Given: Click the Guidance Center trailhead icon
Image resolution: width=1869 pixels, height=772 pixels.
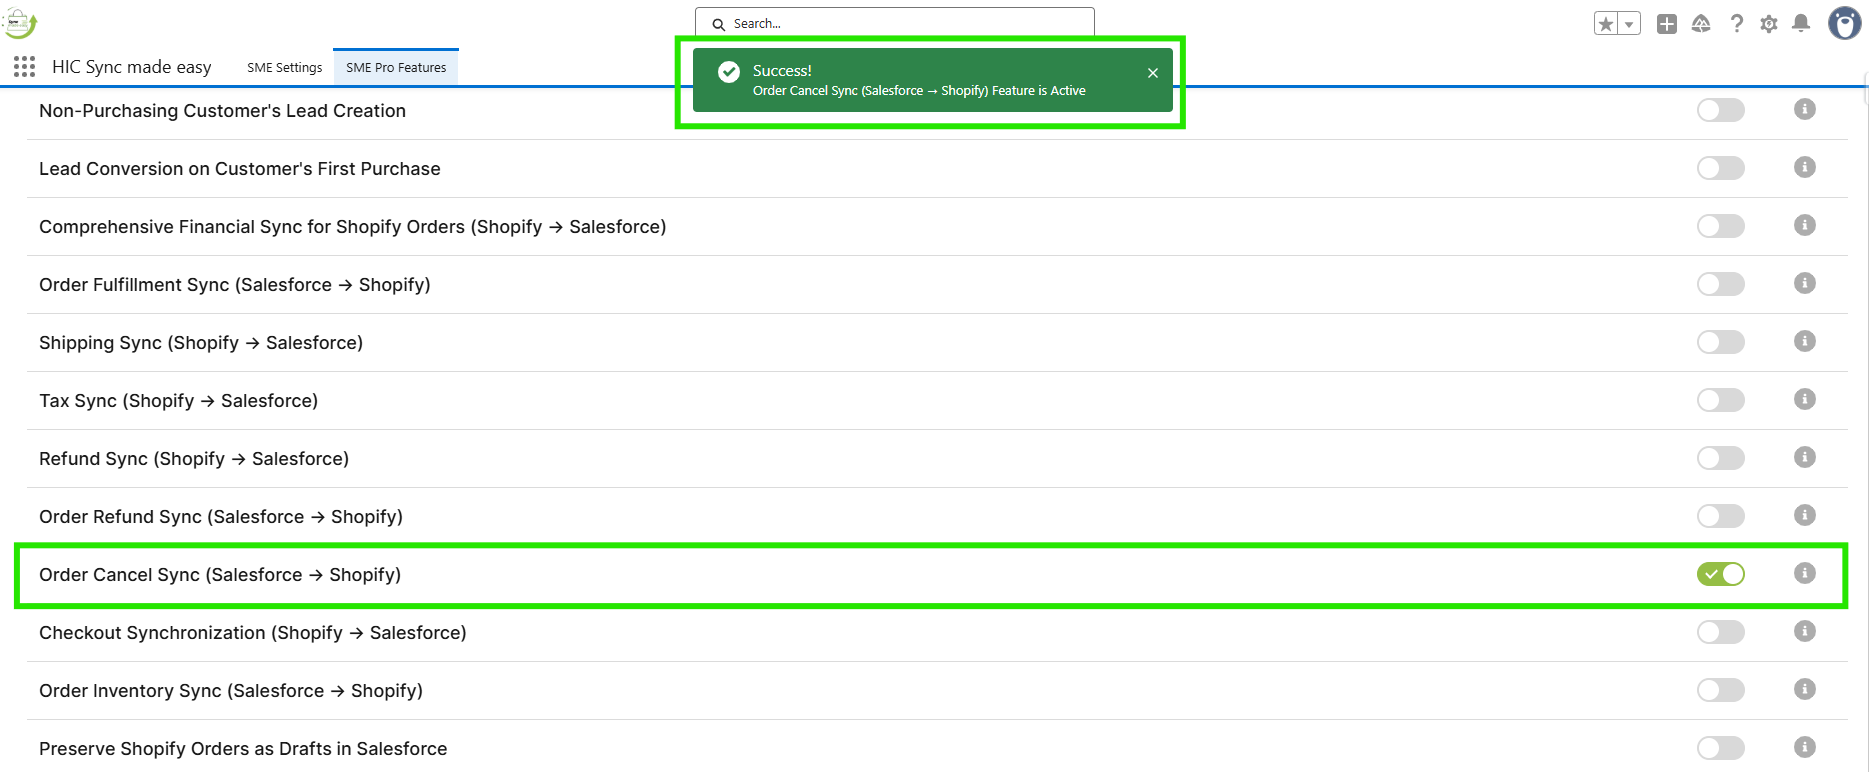Looking at the screenshot, I should [x=1701, y=24].
